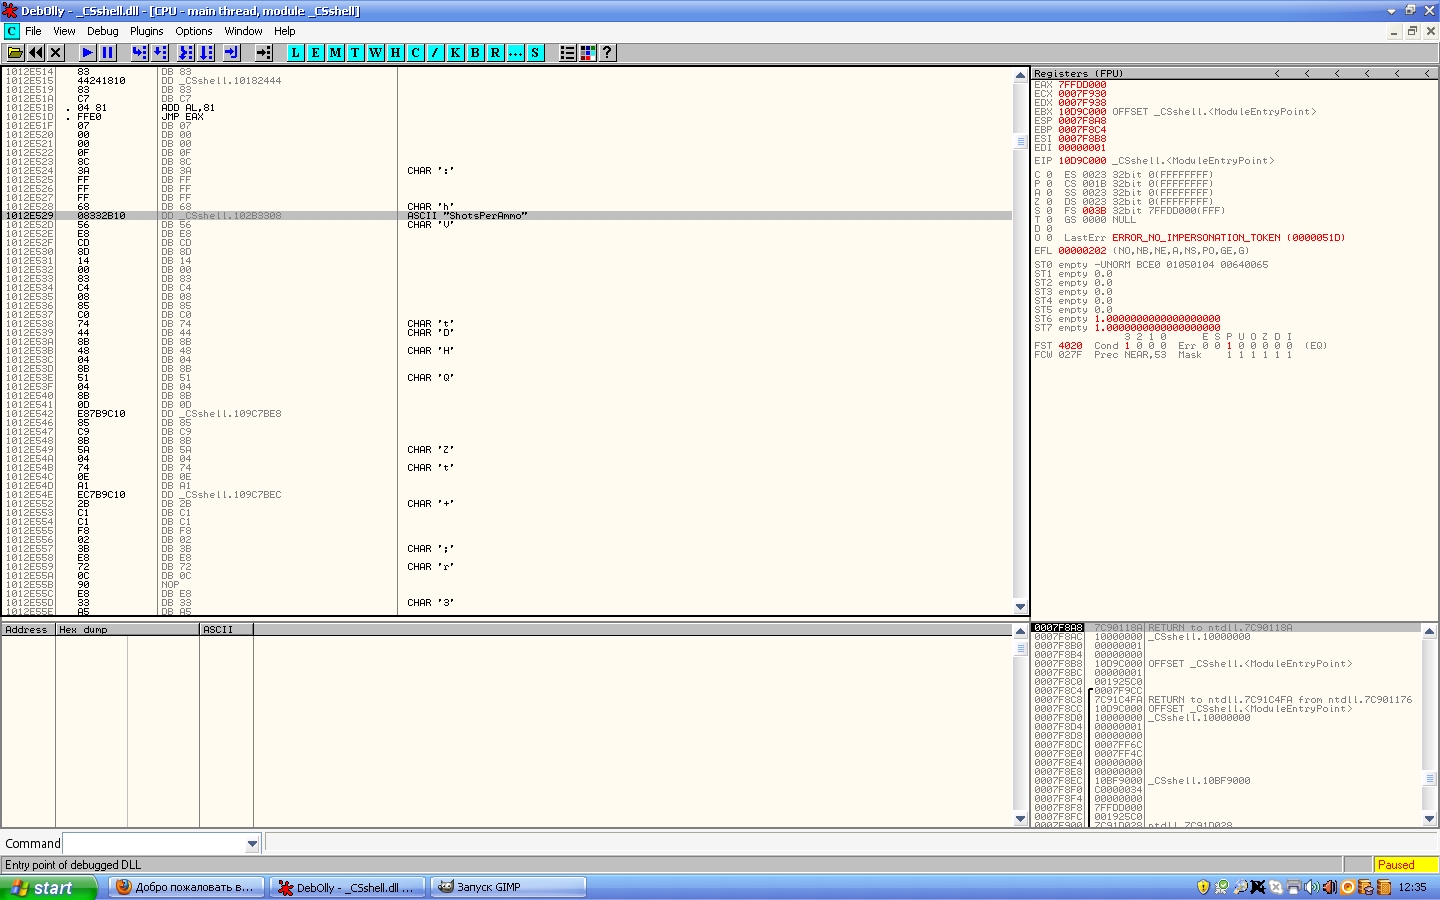Image resolution: width=1440 pixels, height=900 pixels.
Task: Show CPU window via C button
Action: [x=416, y=53]
